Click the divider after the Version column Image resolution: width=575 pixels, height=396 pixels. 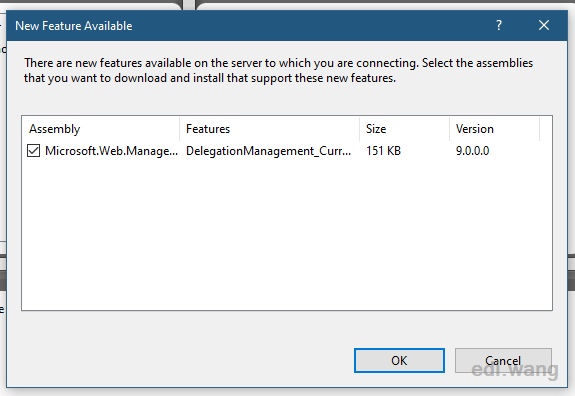539,129
